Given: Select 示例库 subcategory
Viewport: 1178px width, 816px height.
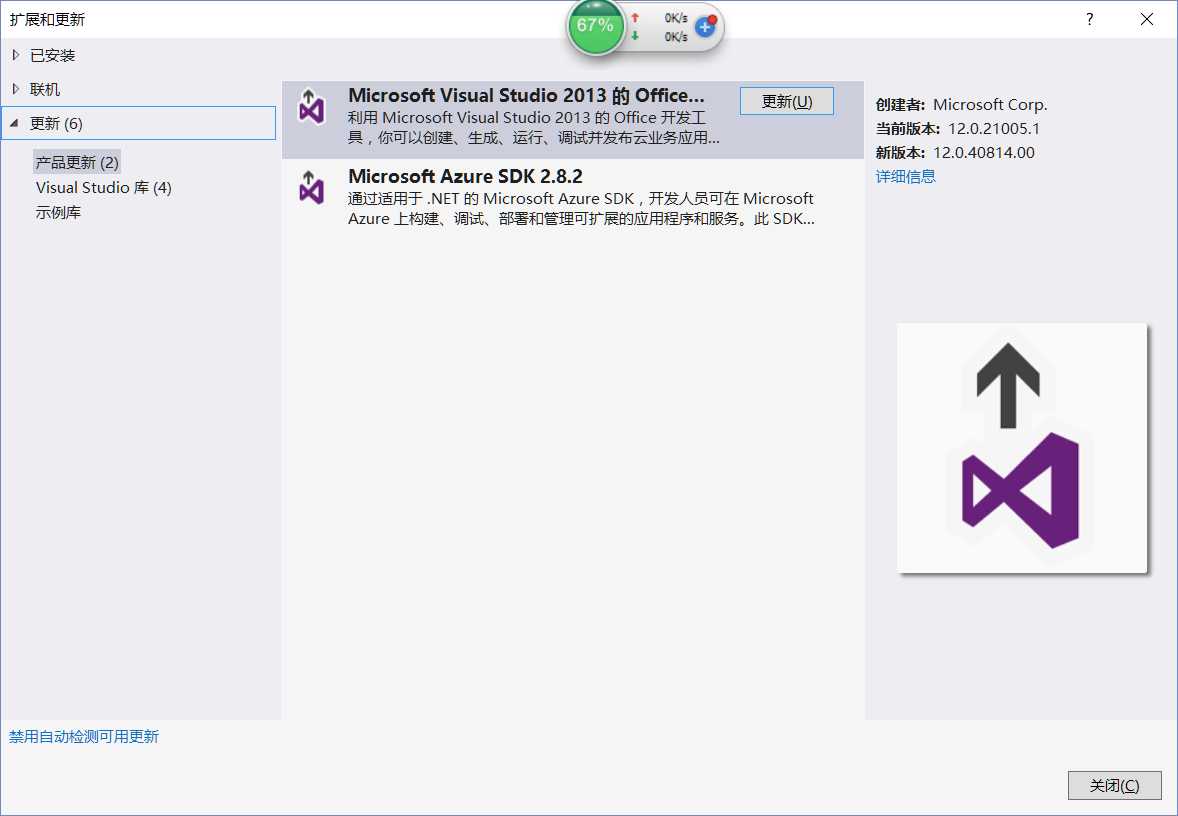Looking at the screenshot, I should [x=58, y=213].
